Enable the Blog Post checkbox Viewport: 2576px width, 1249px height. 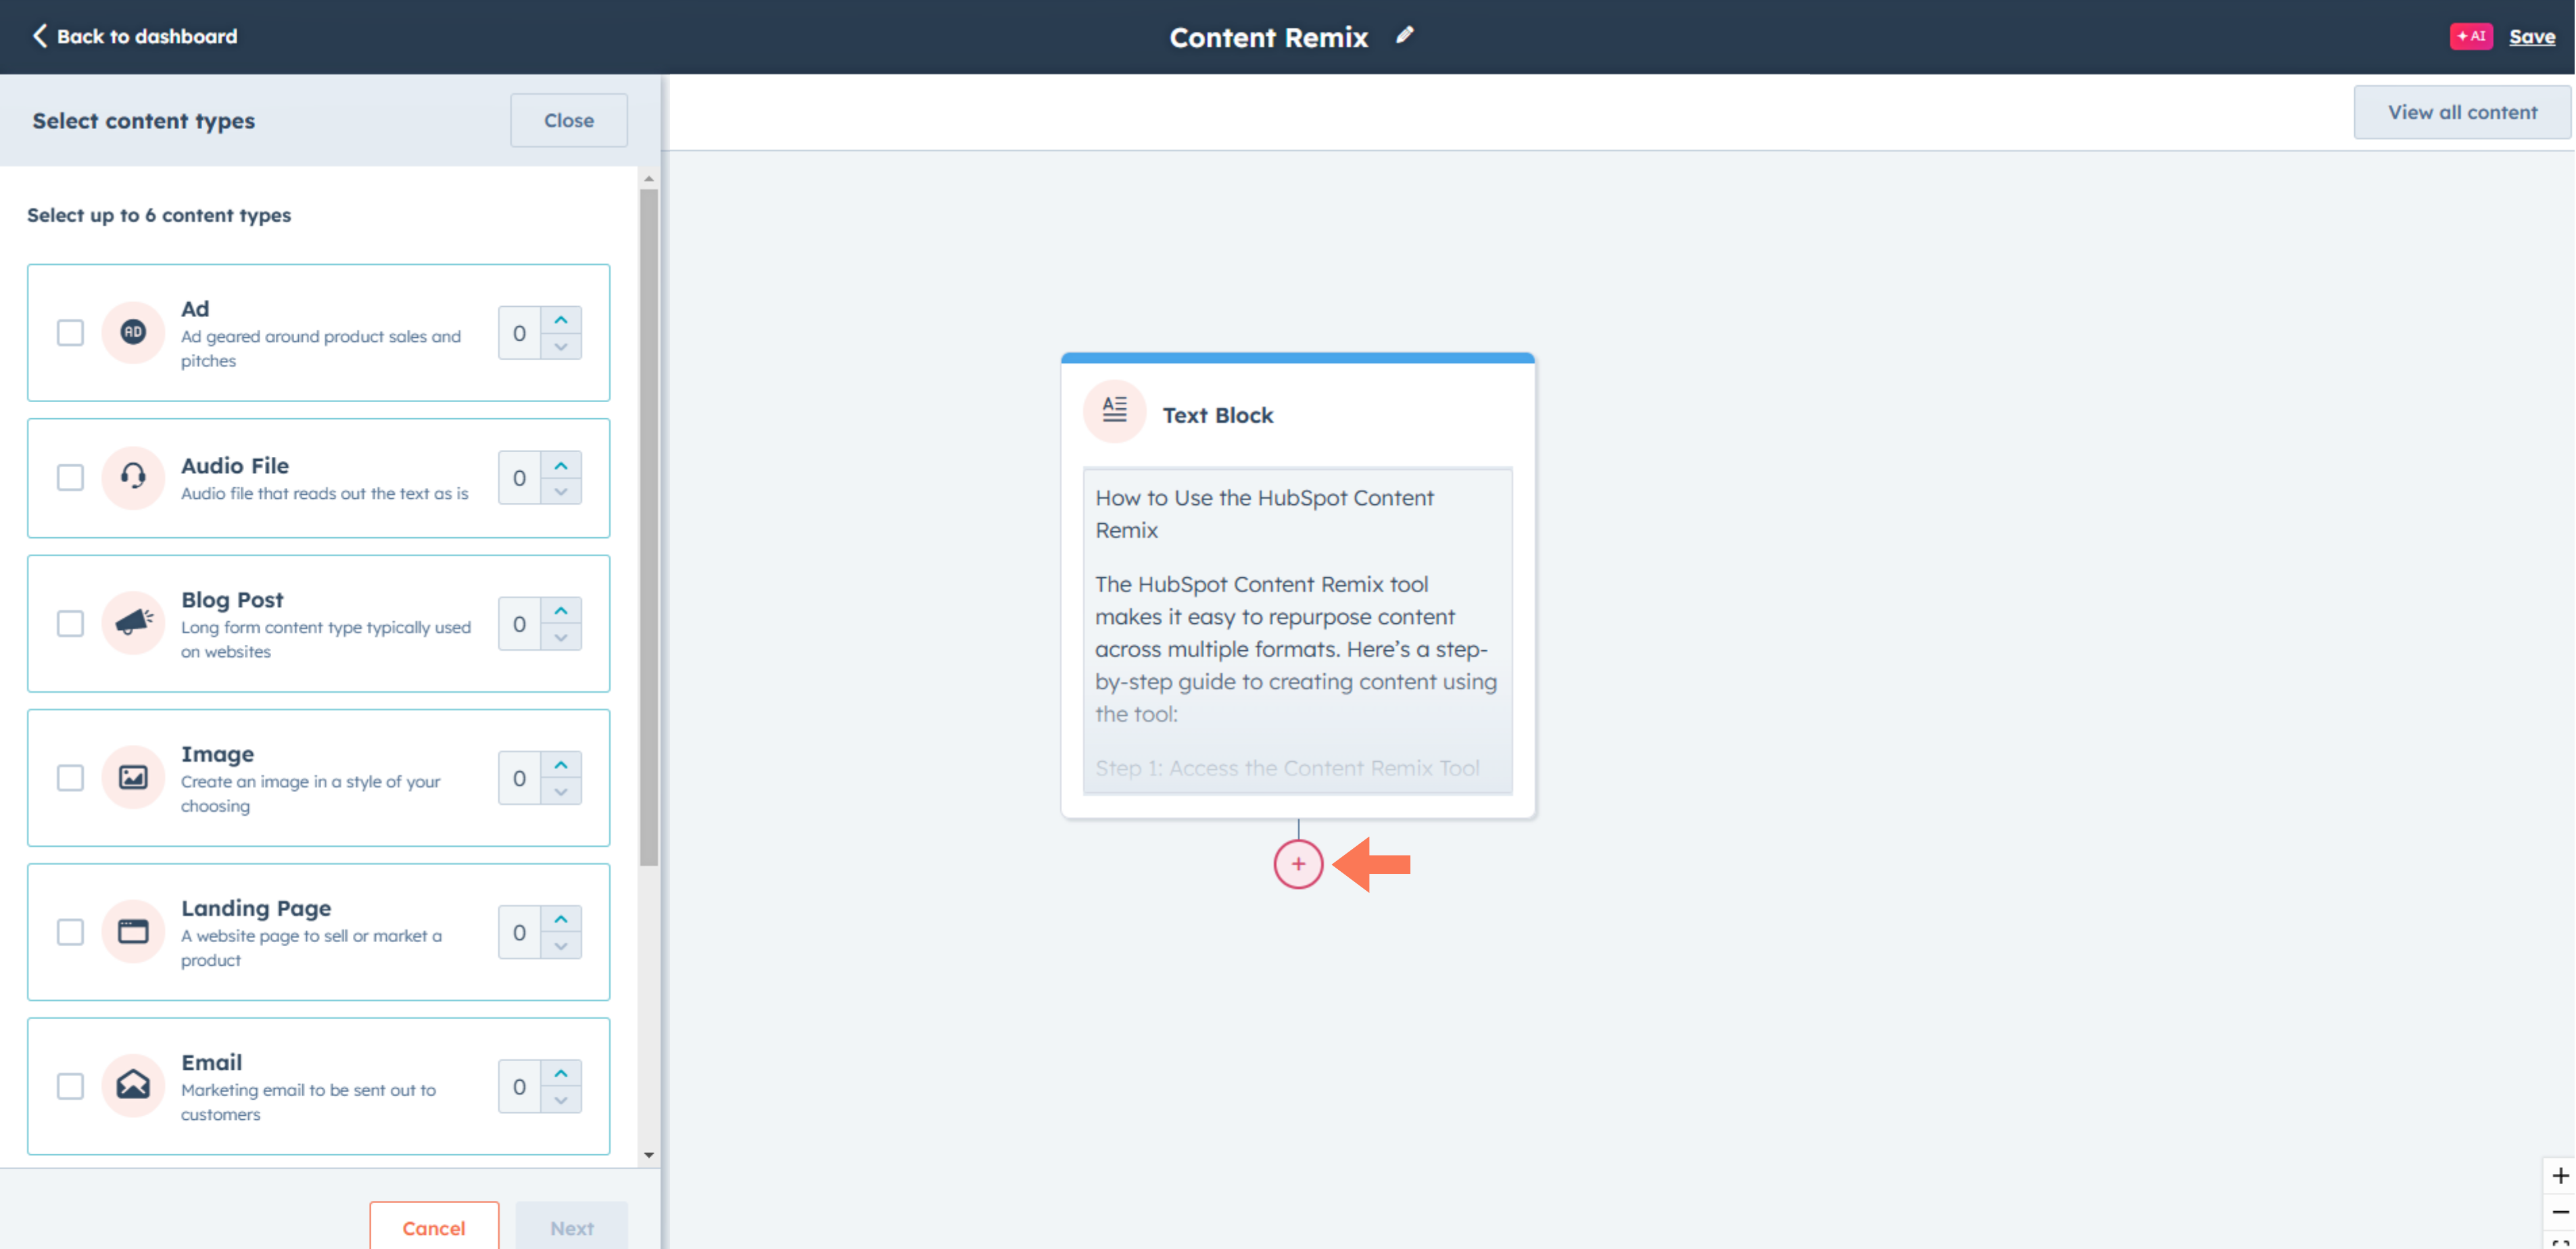70,623
